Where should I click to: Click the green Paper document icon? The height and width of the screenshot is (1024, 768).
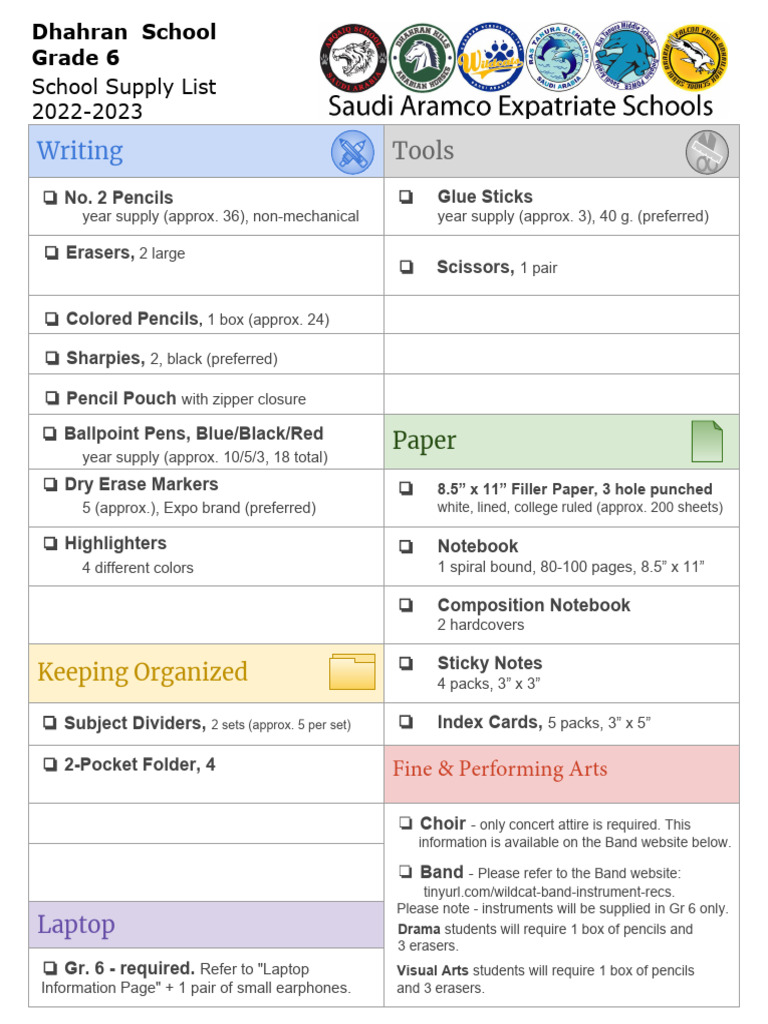[x=707, y=441]
